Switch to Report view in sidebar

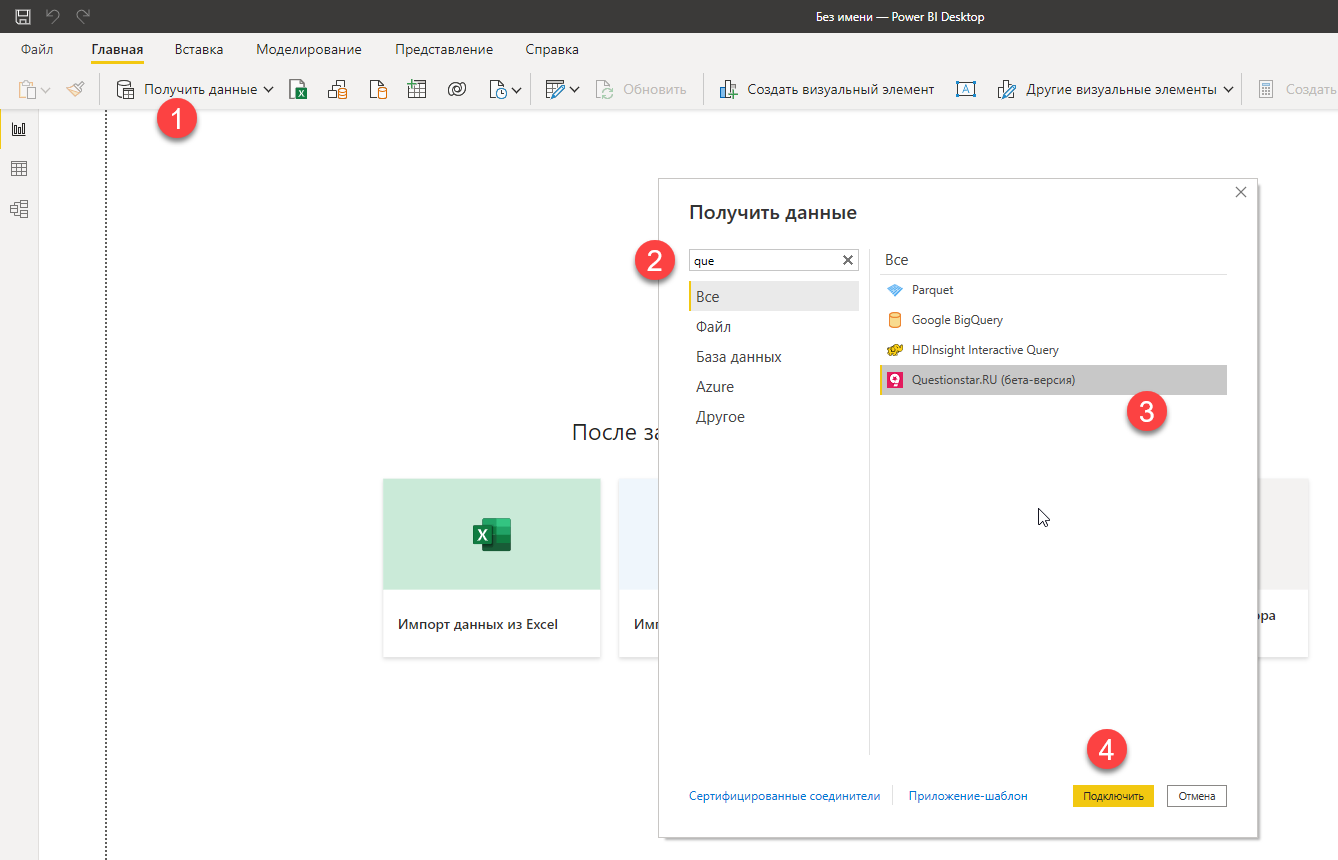click(19, 129)
